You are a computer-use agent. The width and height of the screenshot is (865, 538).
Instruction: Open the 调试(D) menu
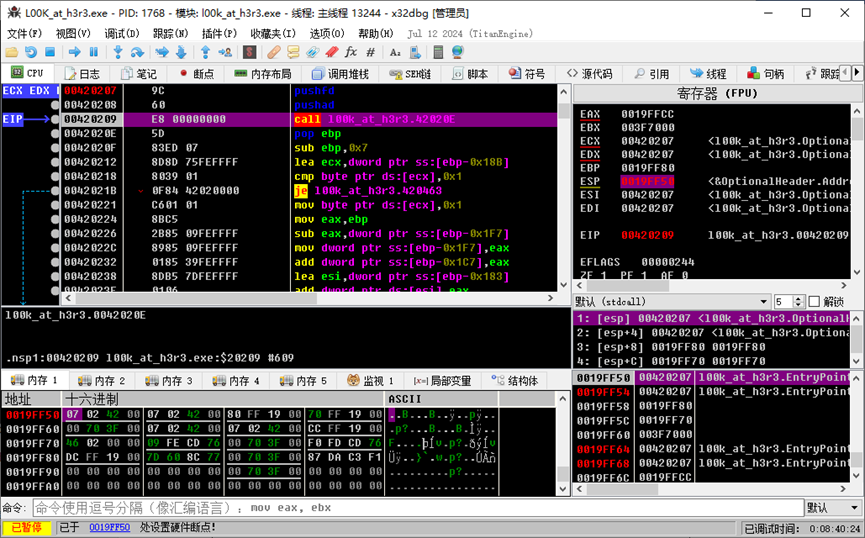[121, 33]
